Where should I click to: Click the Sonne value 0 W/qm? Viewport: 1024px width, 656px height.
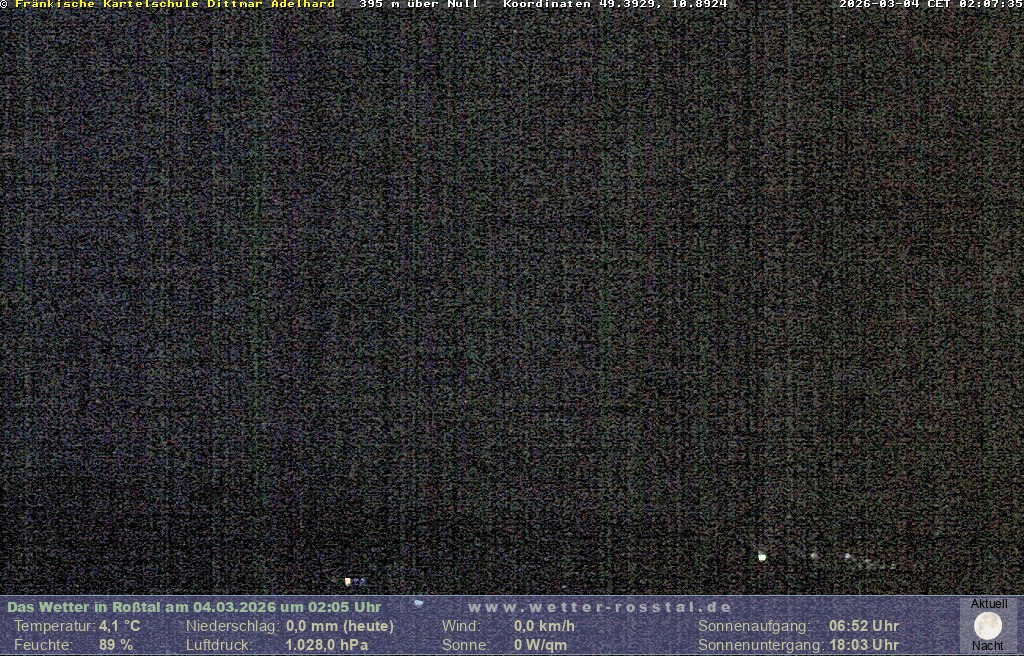click(540, 645)
